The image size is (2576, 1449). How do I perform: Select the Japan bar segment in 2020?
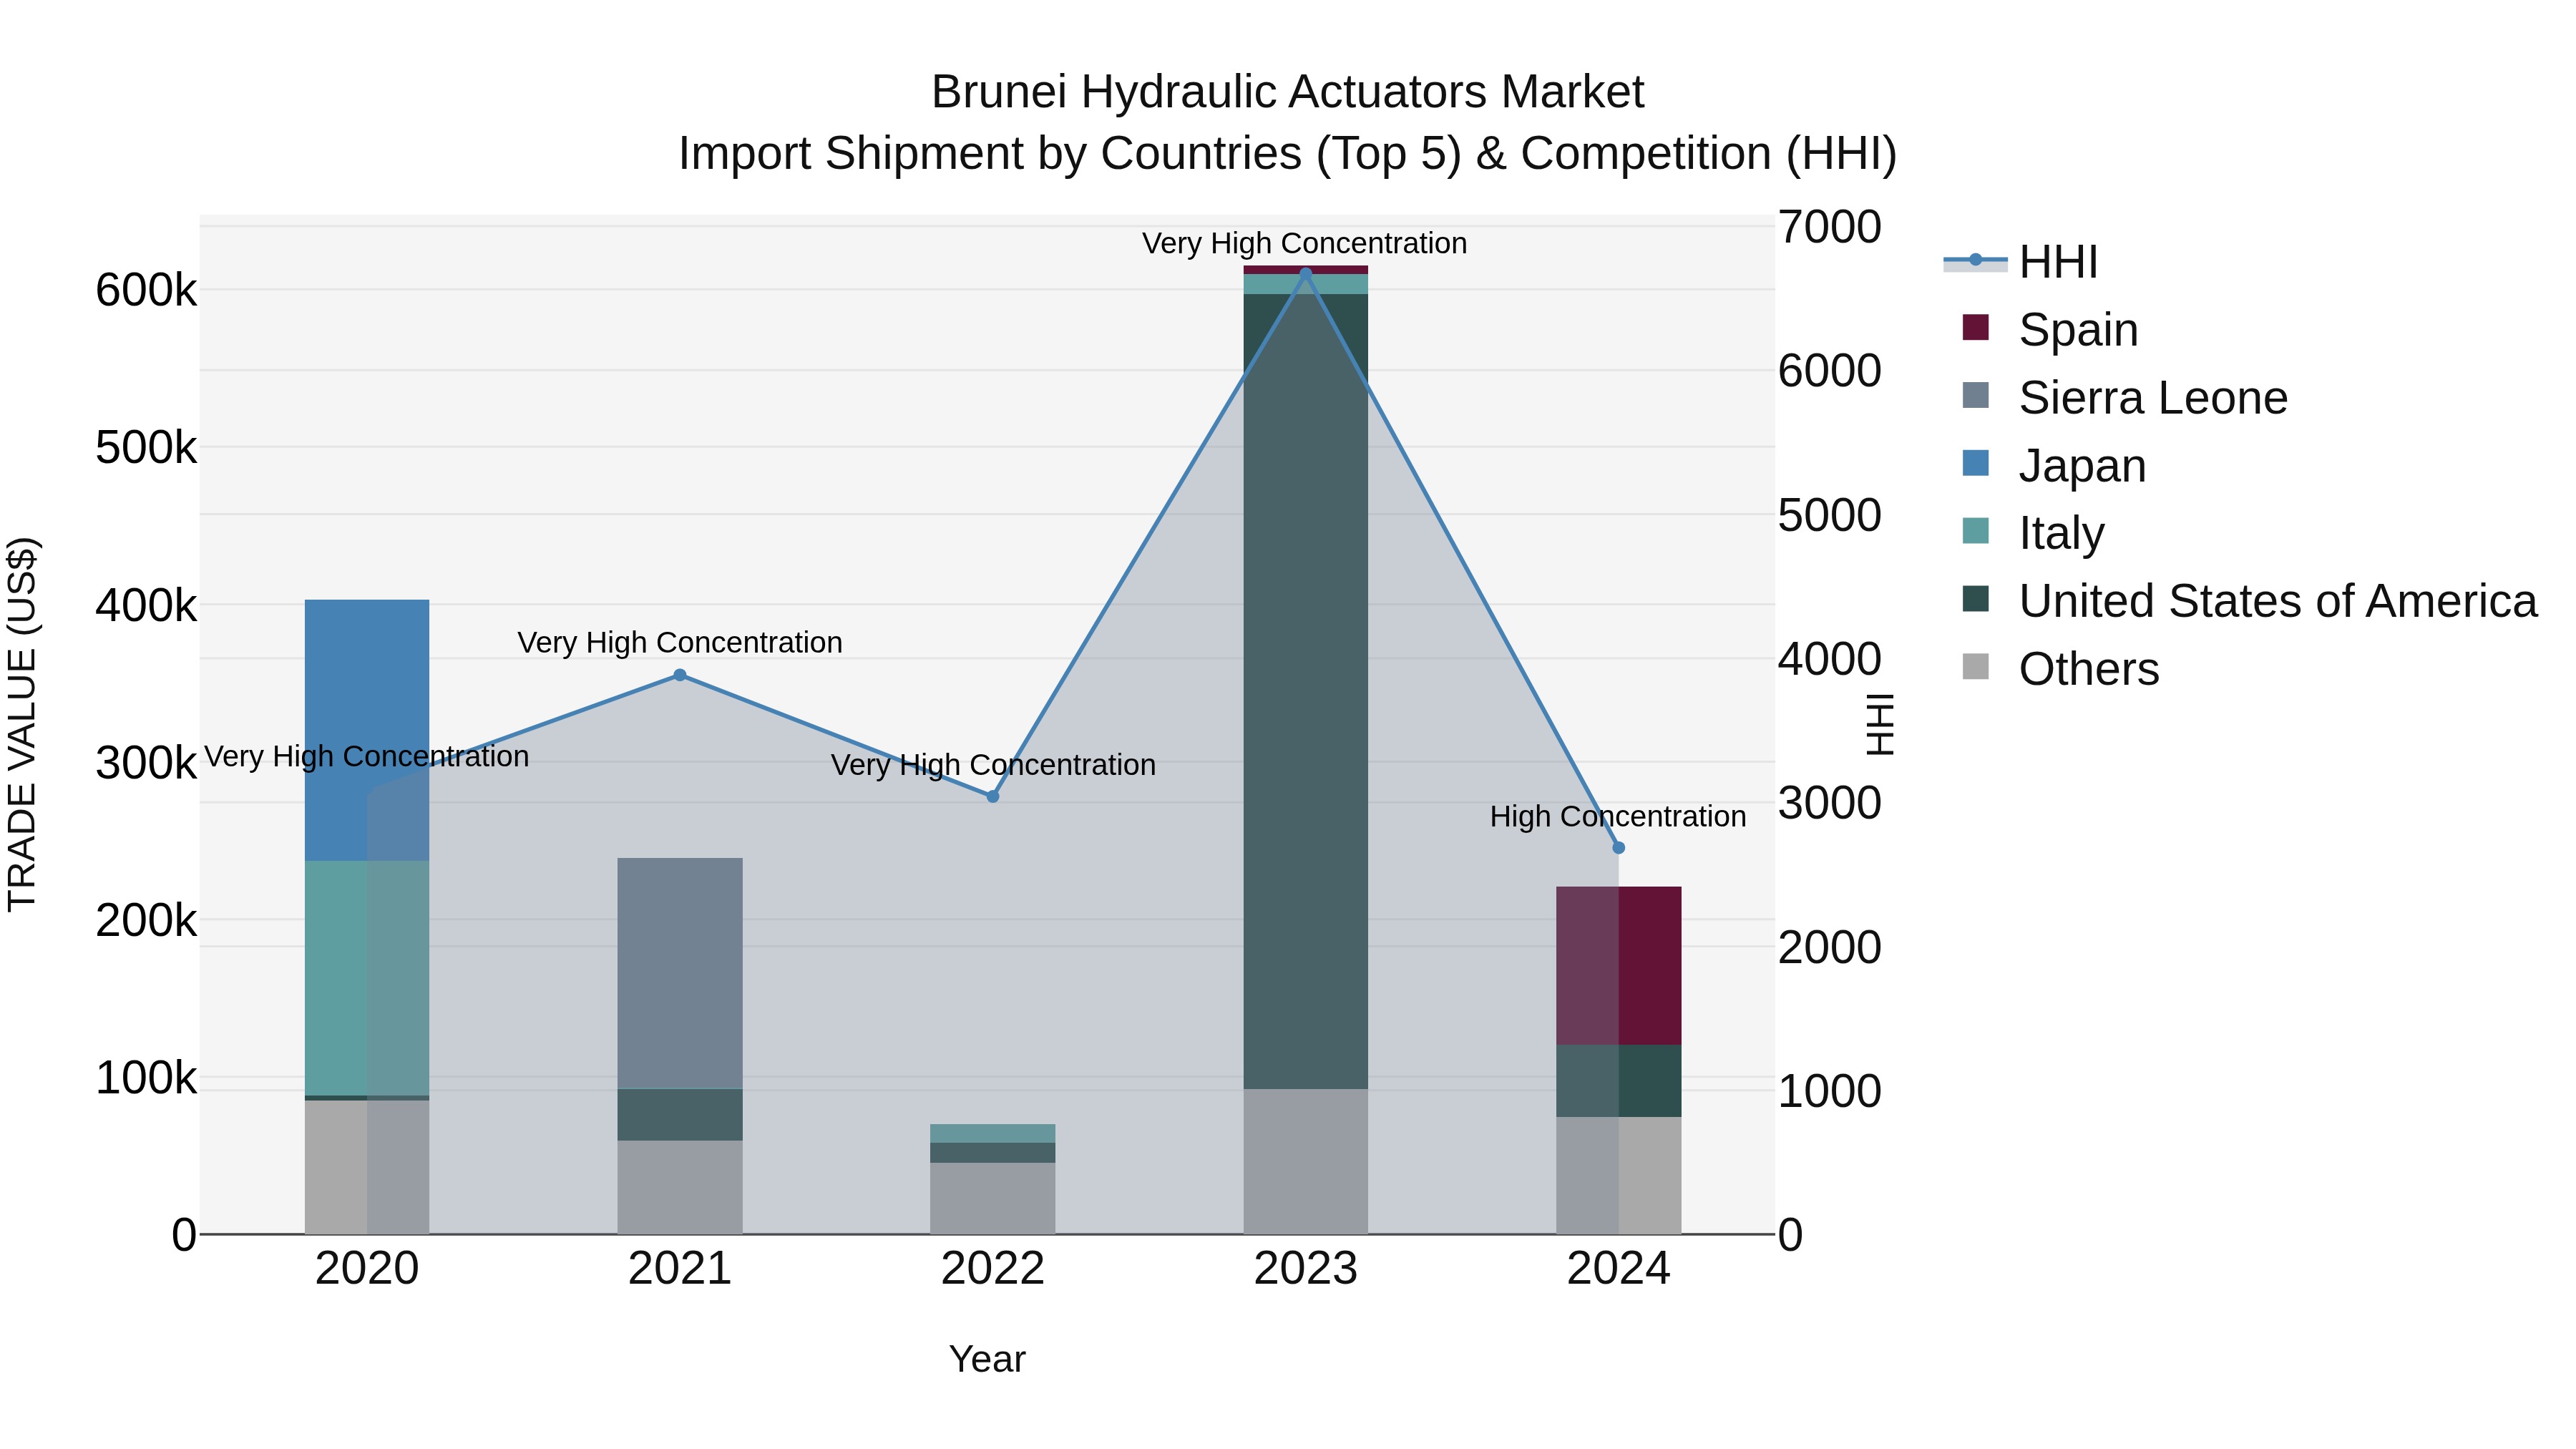click(x=367, y=730)
